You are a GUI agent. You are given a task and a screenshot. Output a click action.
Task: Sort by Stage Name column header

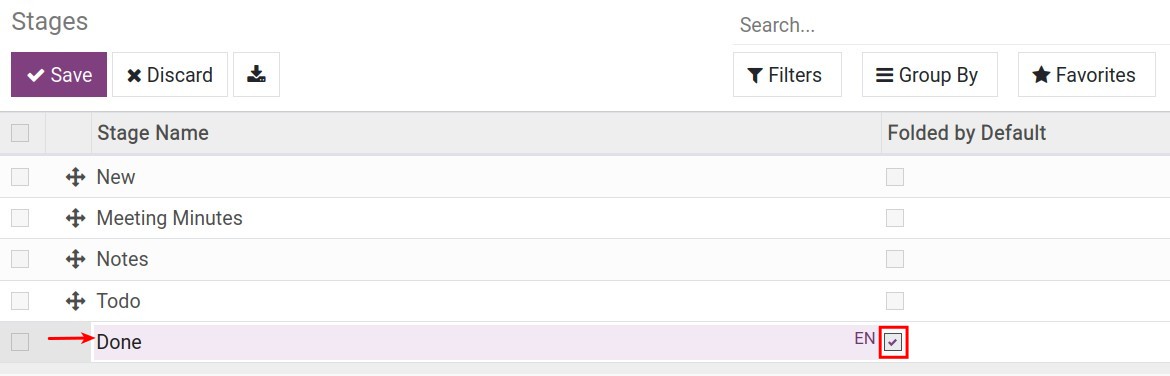tap(153, 133)
